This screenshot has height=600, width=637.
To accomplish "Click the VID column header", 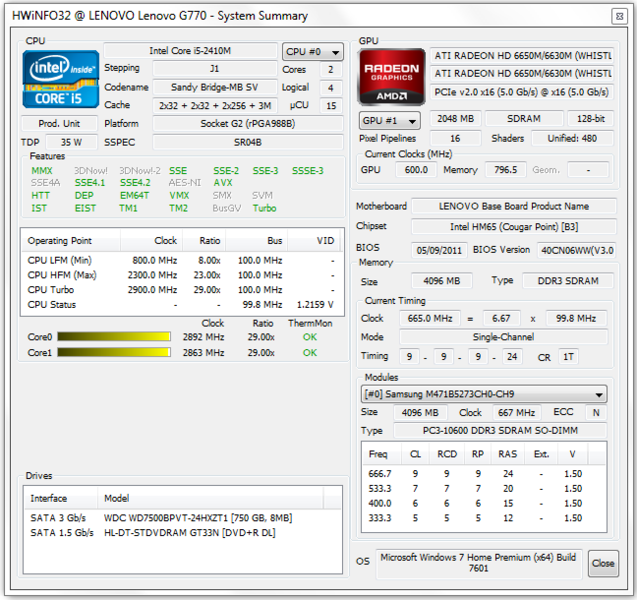I will point(315,240).
